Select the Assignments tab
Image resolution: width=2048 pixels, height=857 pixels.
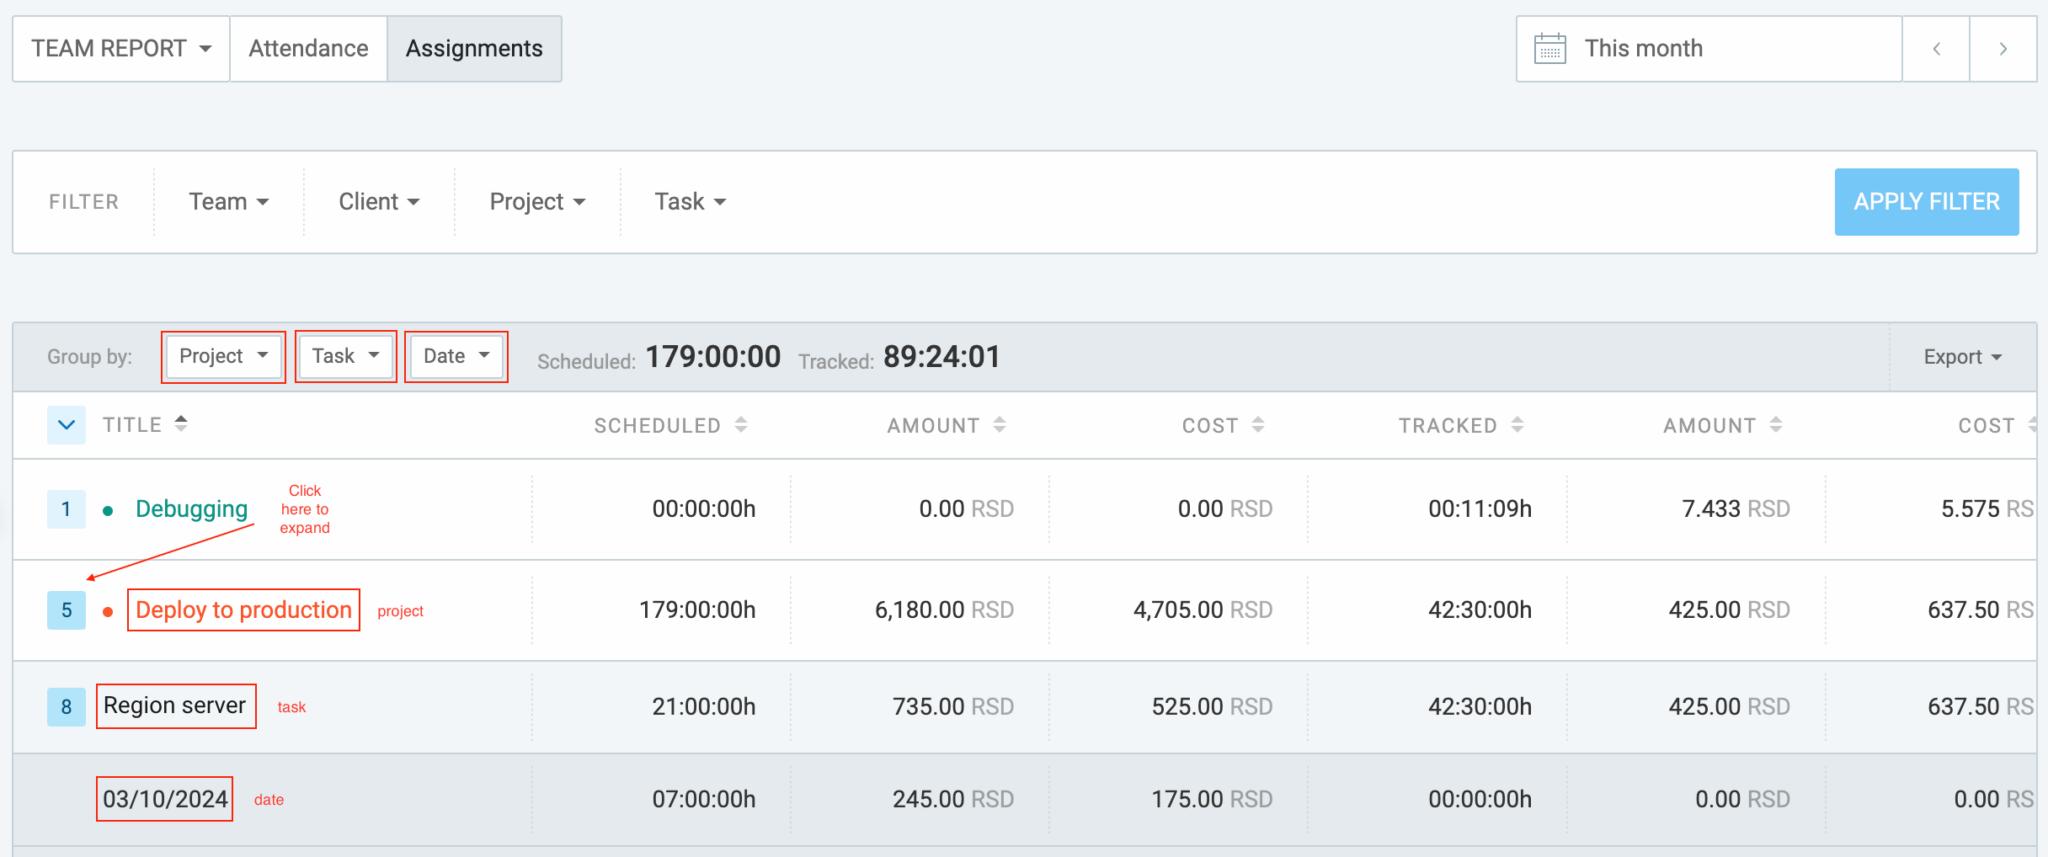pos(474,49)
